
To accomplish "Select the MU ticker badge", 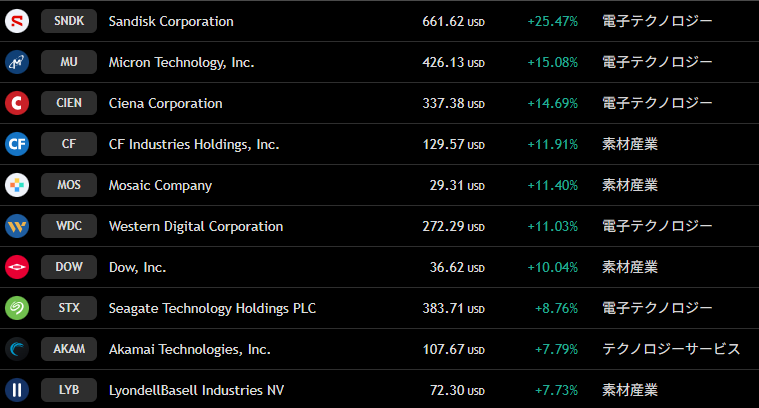I will [69, 62].
